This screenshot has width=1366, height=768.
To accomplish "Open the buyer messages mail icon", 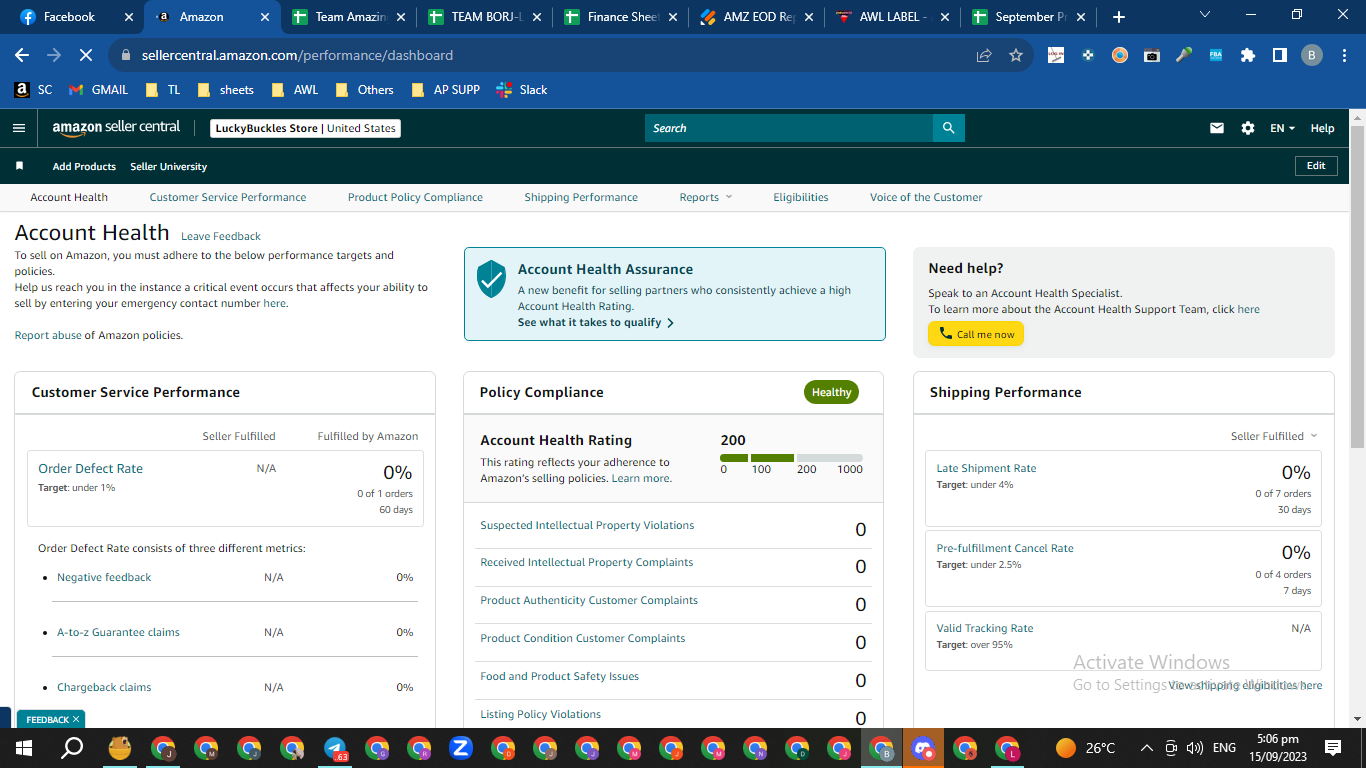I will point(1217,128).
